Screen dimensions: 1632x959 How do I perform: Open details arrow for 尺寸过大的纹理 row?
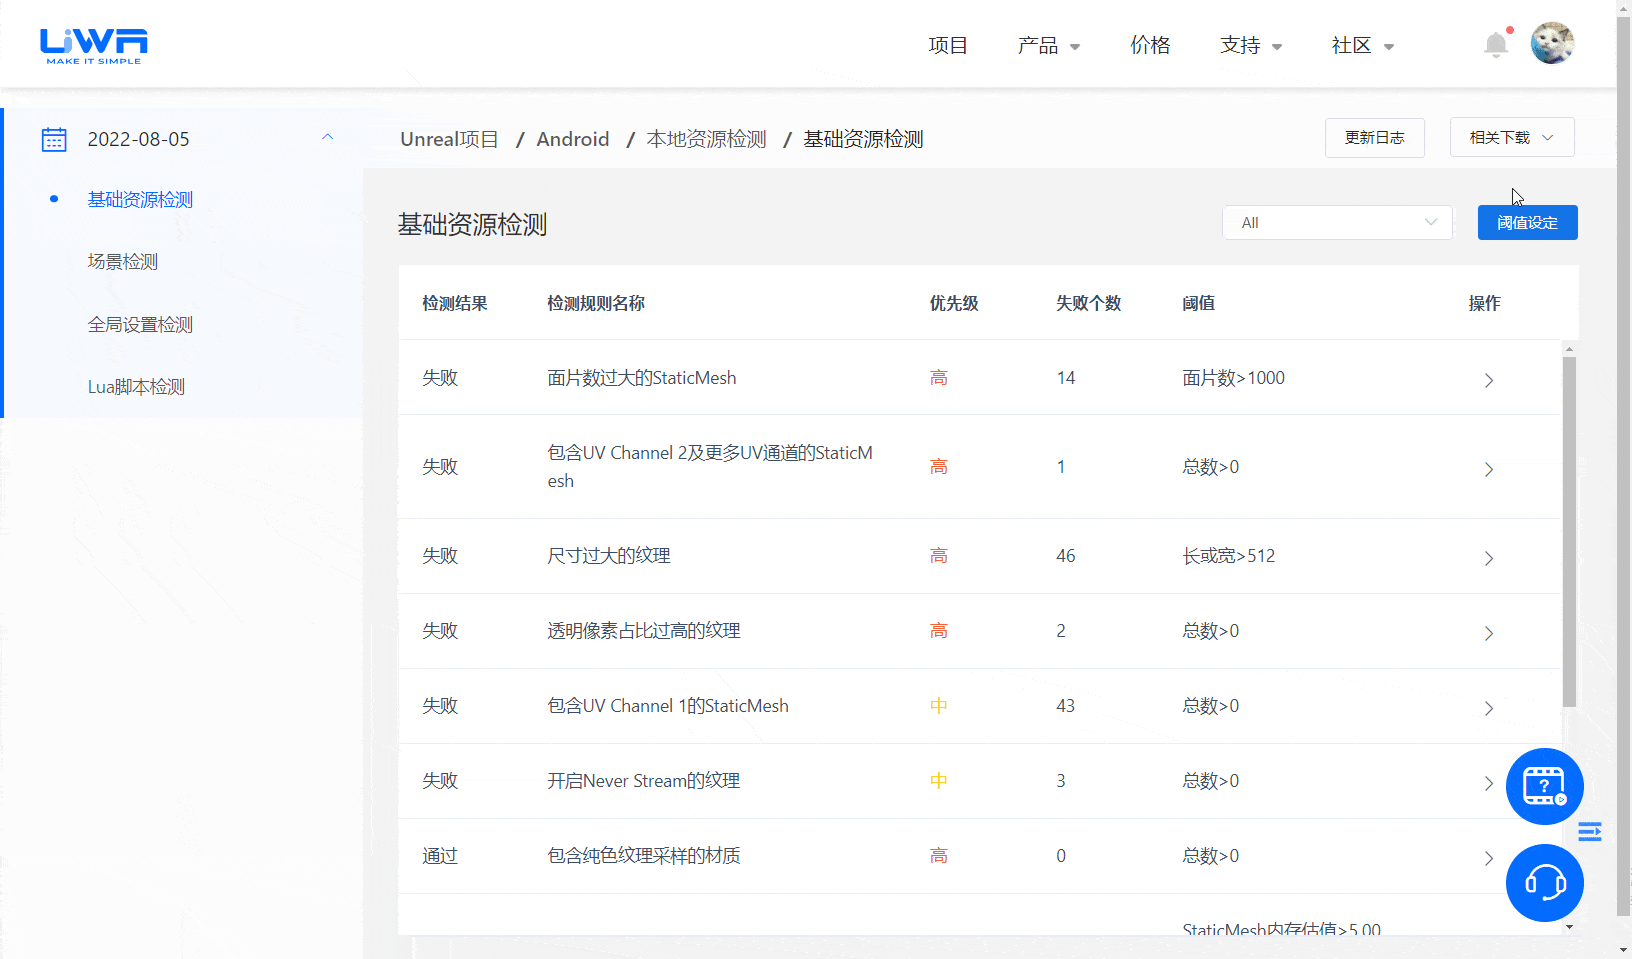pyautogui.click(x=1489, y=558)
